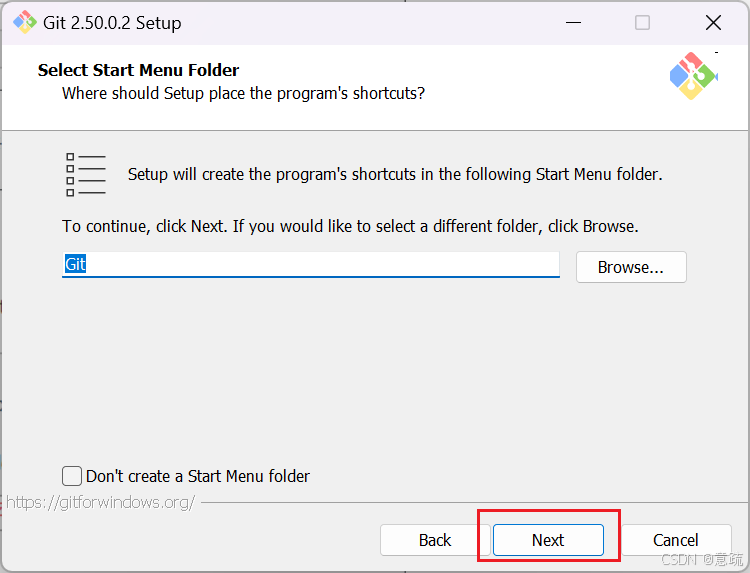Go to the next setup step

tap(548, 540)
